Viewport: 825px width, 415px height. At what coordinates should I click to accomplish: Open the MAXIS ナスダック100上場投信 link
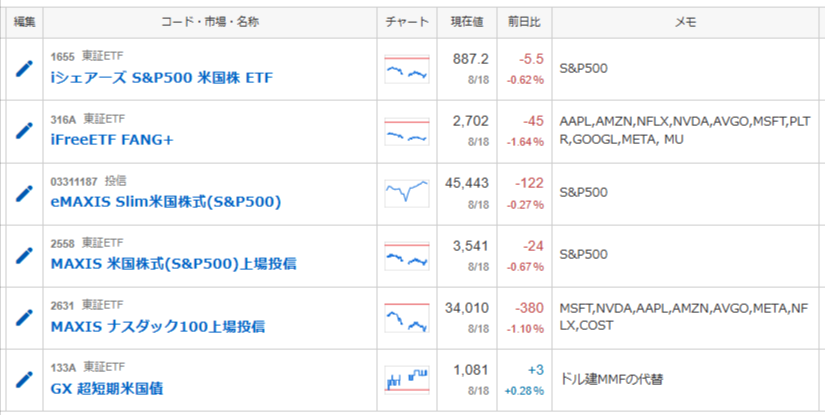point(158,327)
